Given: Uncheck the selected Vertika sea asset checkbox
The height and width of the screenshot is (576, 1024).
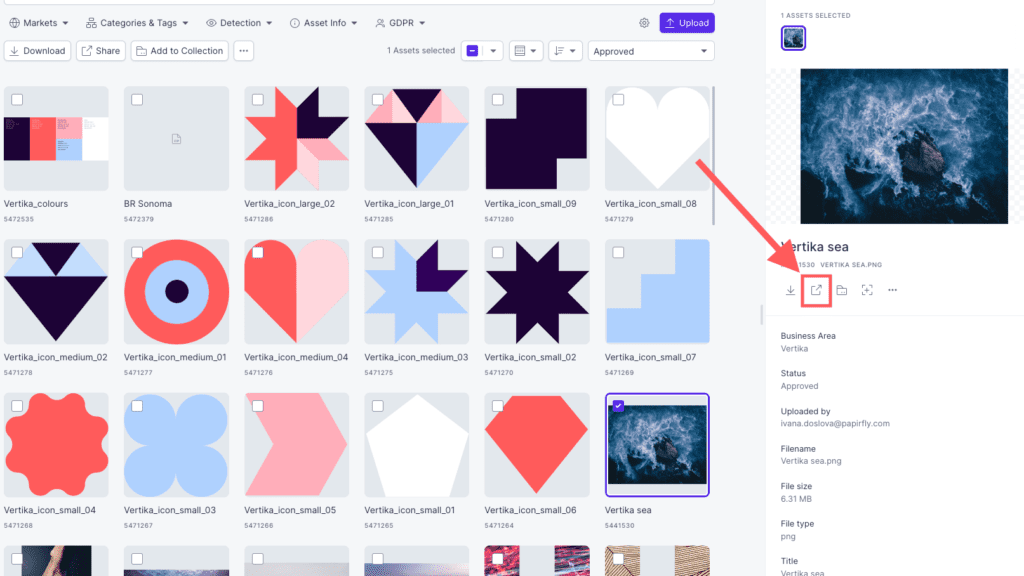Looking at the screenshot, I should tap(618, 406).
